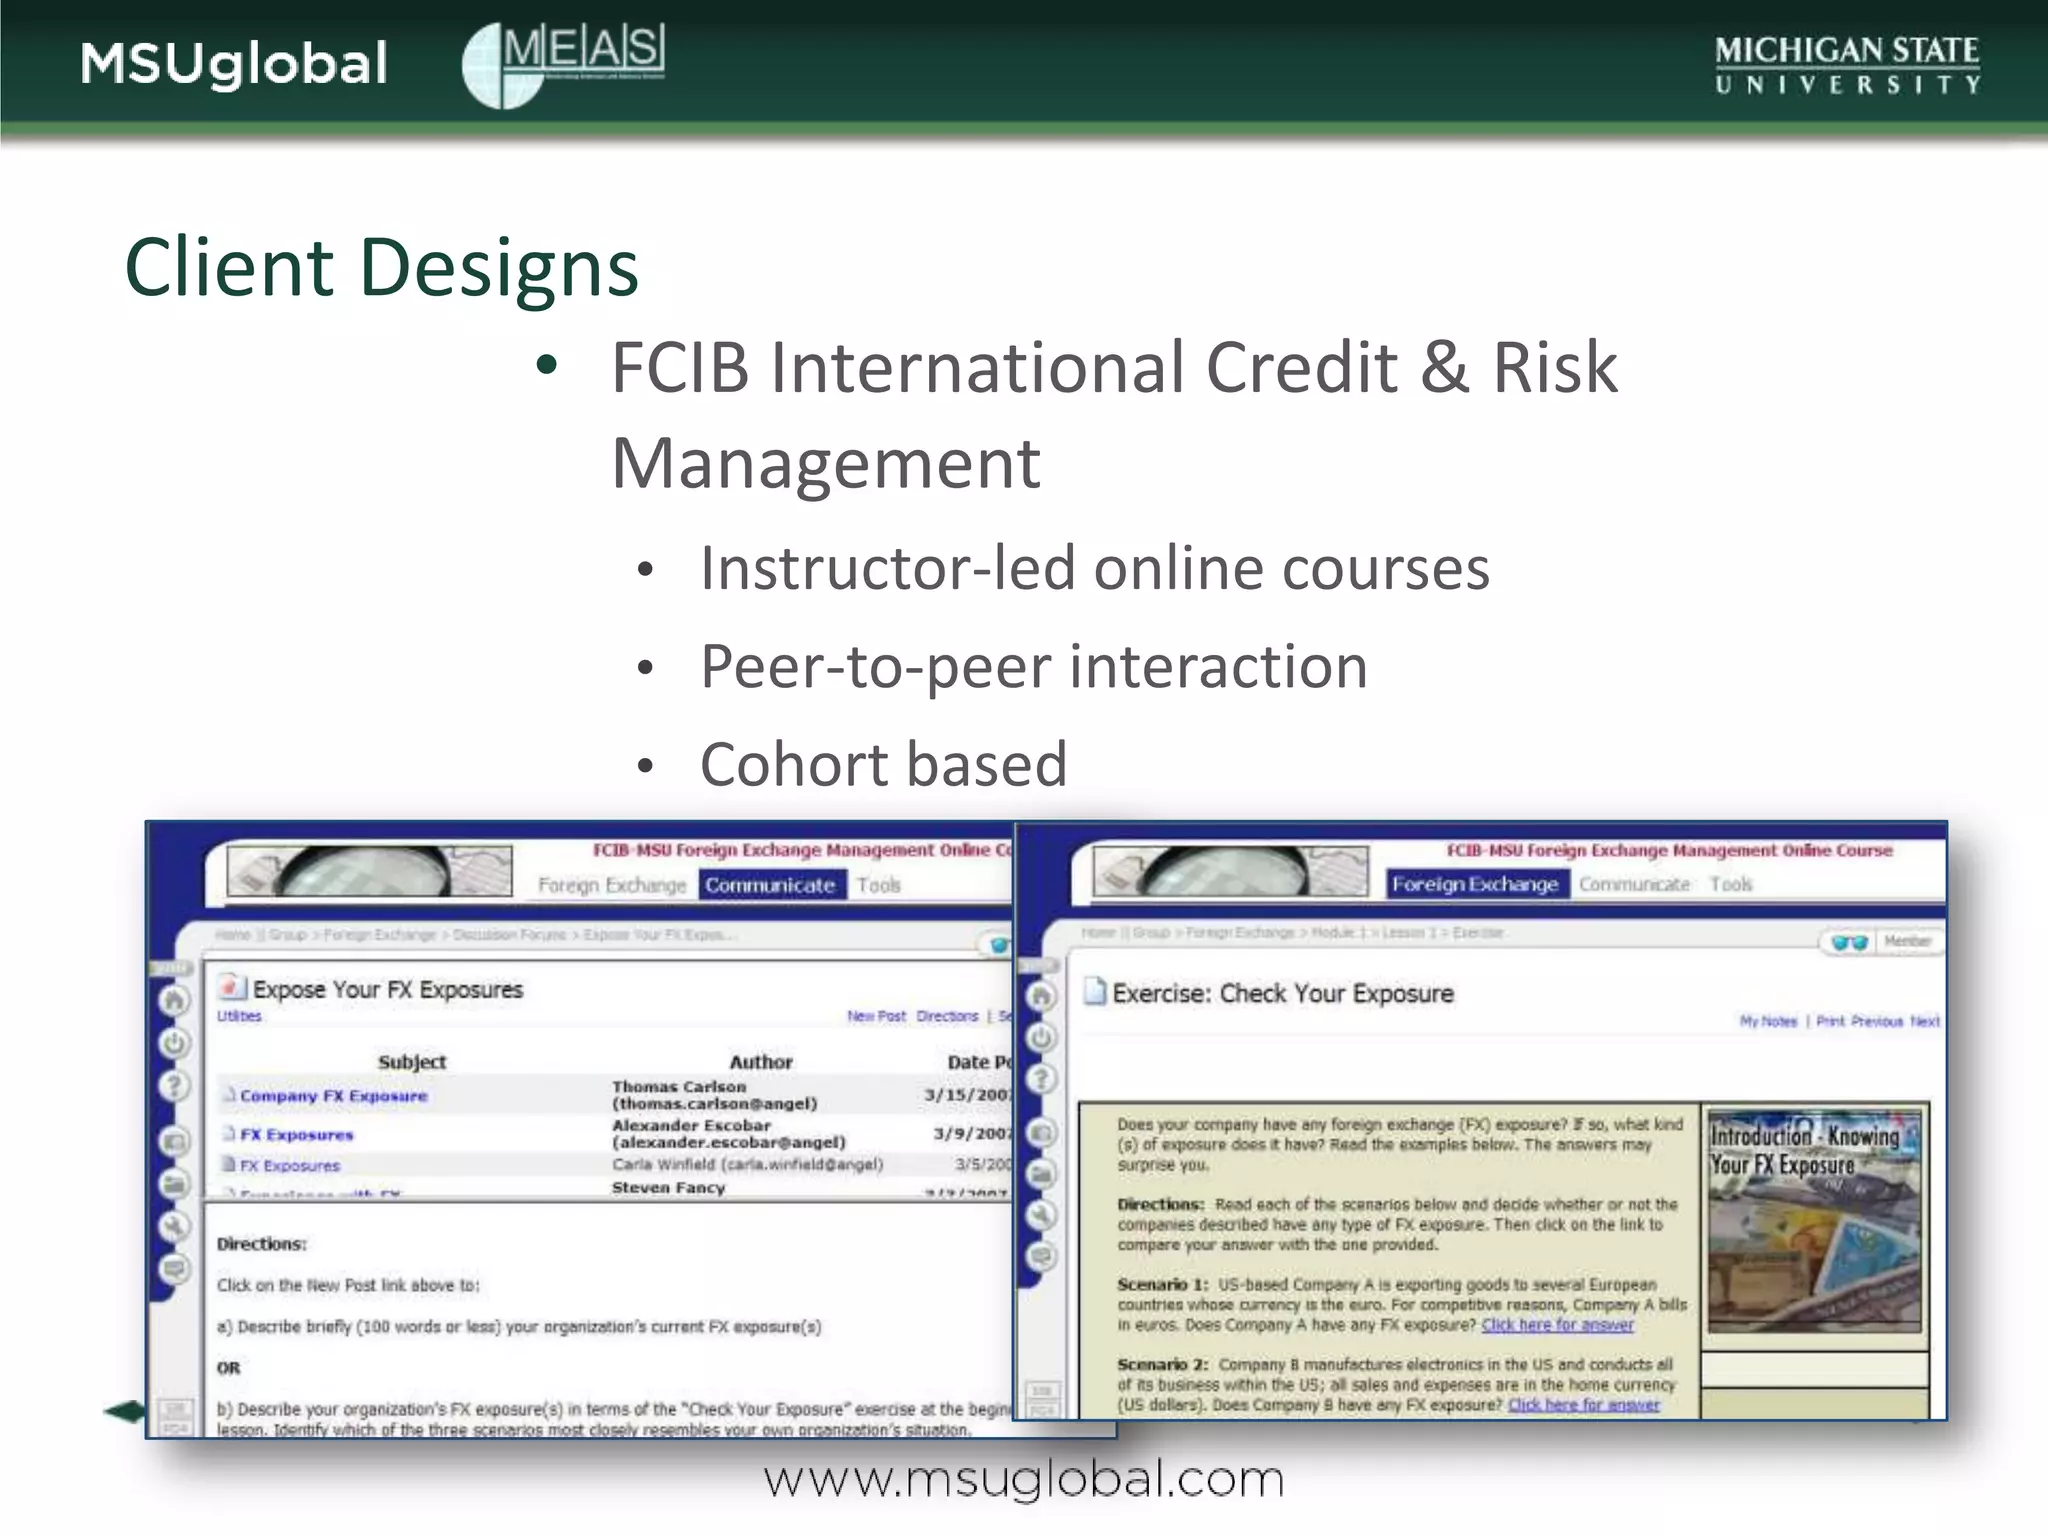Click the Previous link in Exercise window
Viewport: 2048px width, 1536px height.
pos(1877,1021)
